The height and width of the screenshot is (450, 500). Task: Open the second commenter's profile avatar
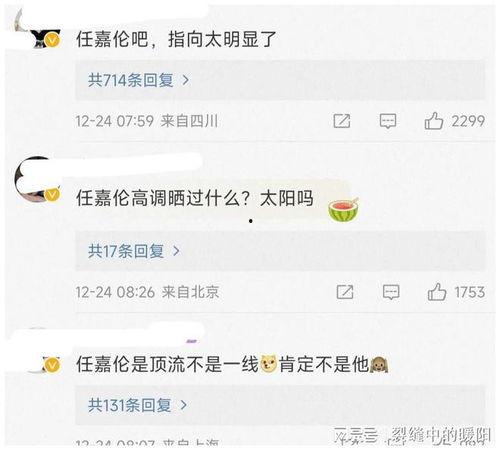click(x=35, y=180)
